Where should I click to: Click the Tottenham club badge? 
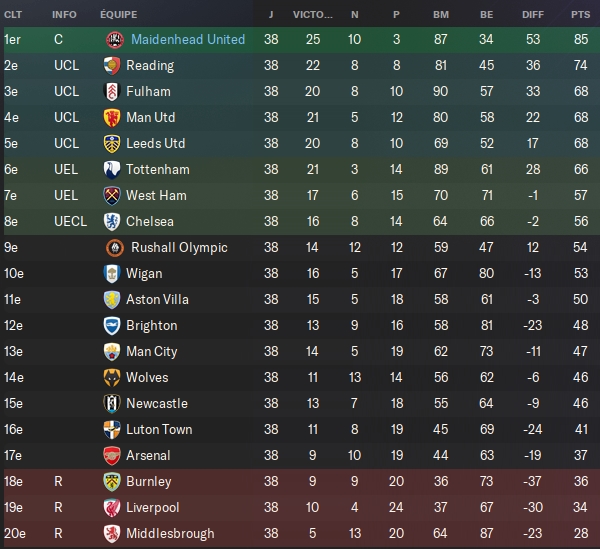(113, 169)
